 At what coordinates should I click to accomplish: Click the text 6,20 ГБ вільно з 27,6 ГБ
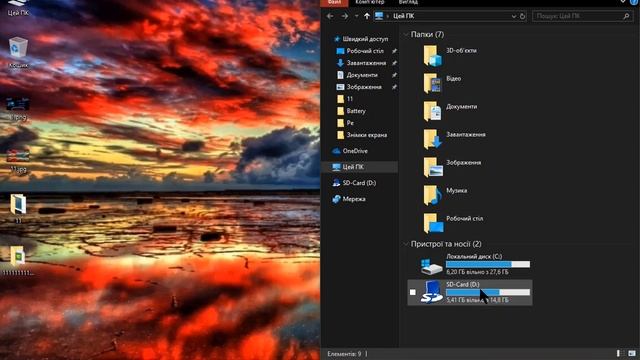pyautogui.click(x=477, y=272)
